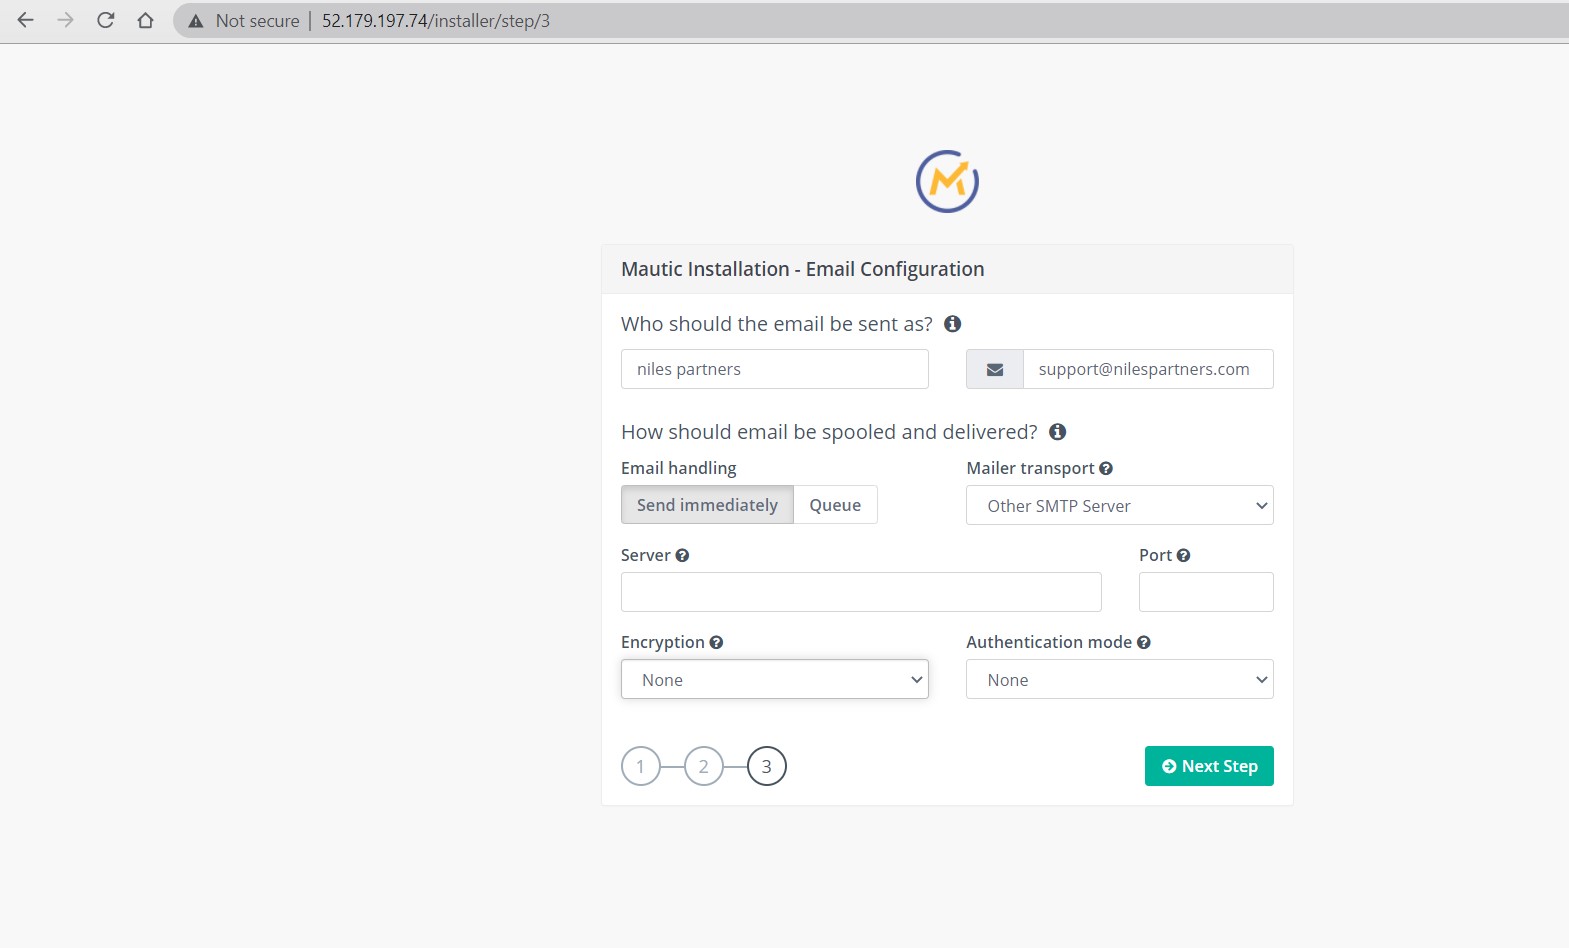Click info icon beside 'sent as' question
This screenshot has height=948, width=1569.
(x=952, y=324)
